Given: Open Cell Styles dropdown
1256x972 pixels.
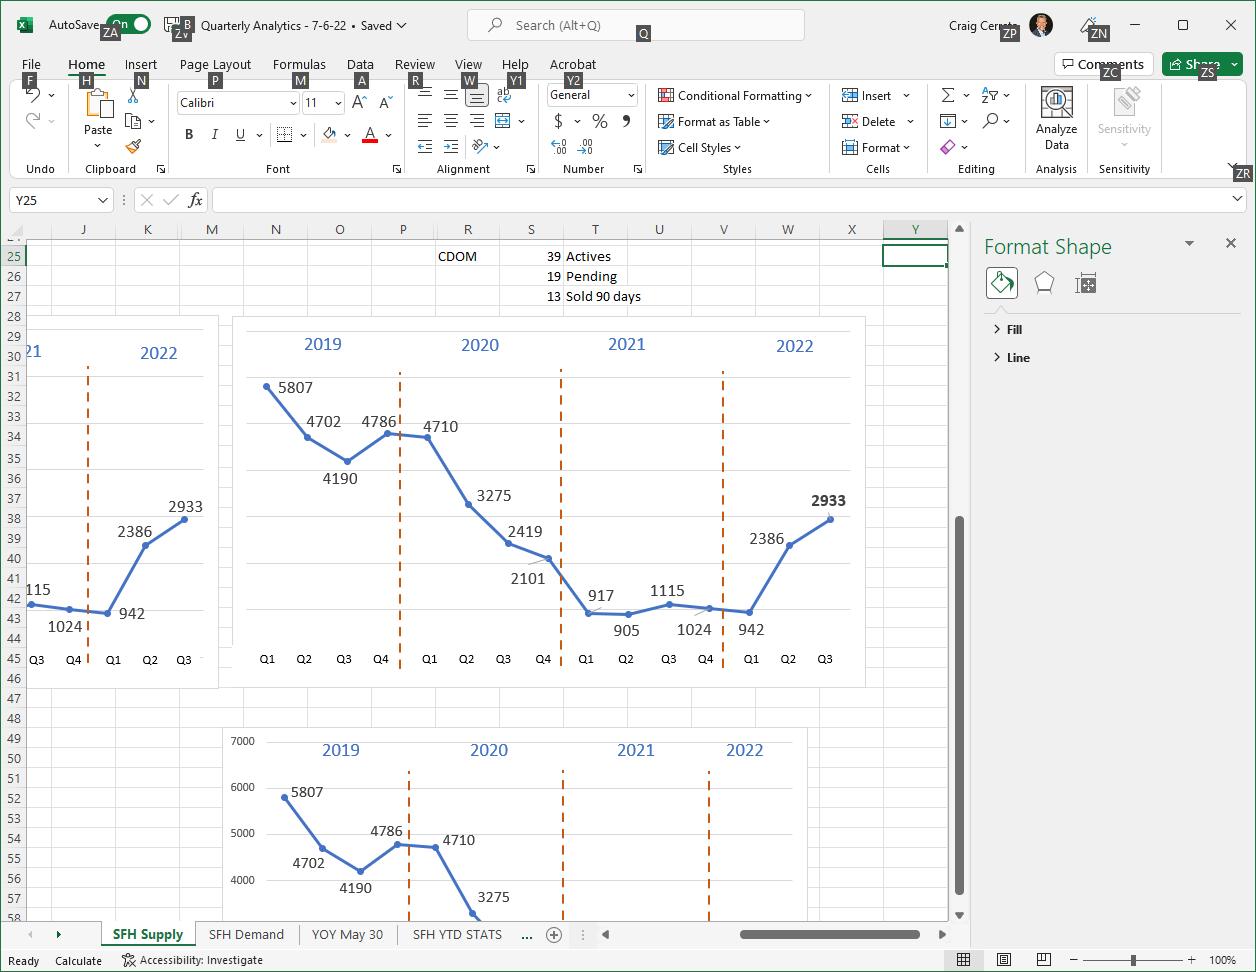Looking at the screenshot, I should click(x=699, y=147).
